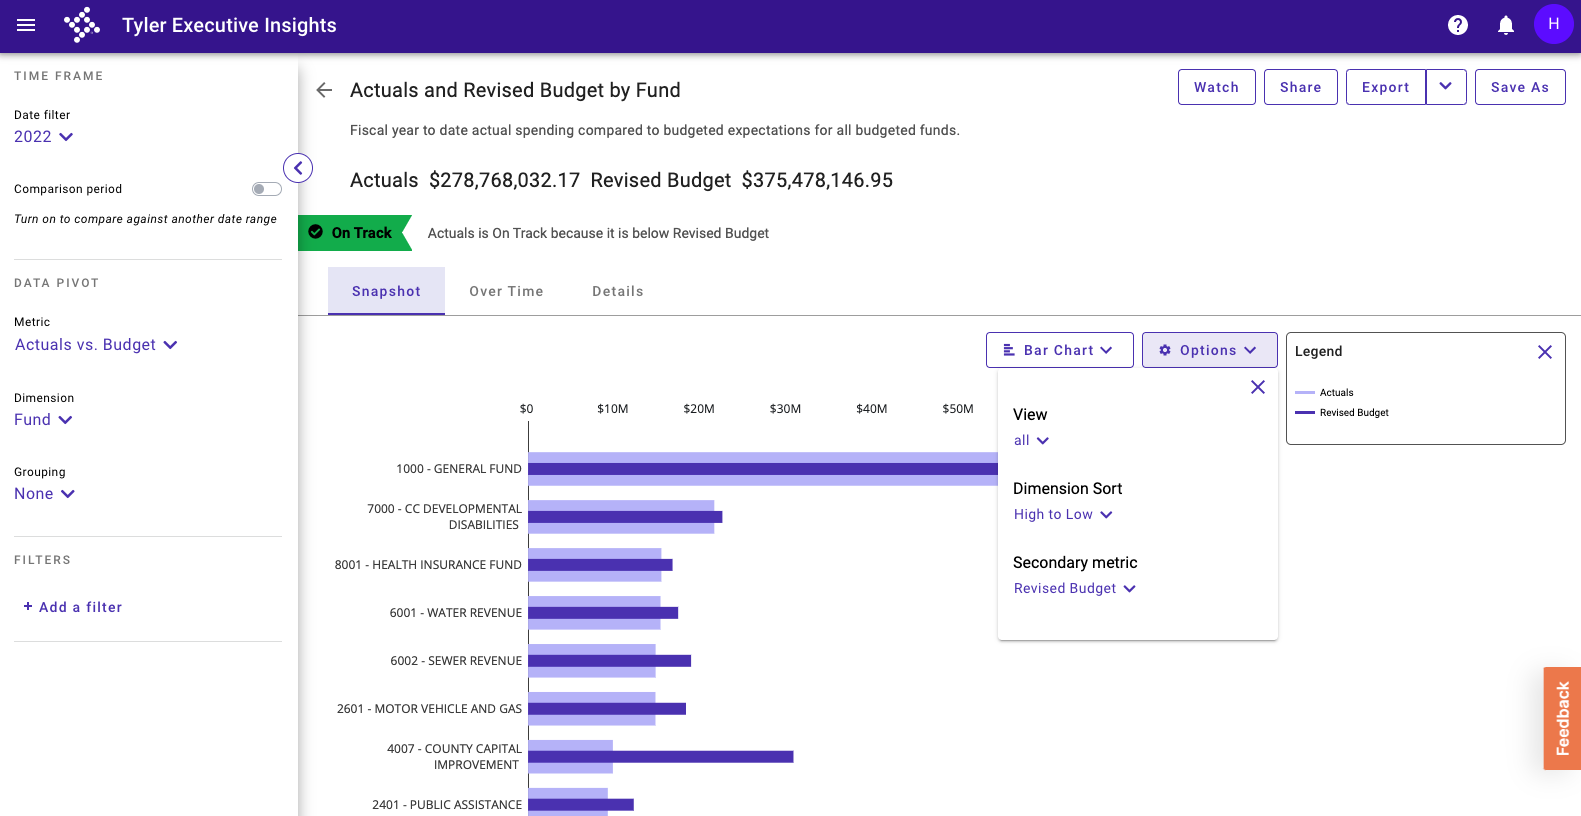
Task: Open the 2022 date filter dropdown
Action: pos(44,137)
